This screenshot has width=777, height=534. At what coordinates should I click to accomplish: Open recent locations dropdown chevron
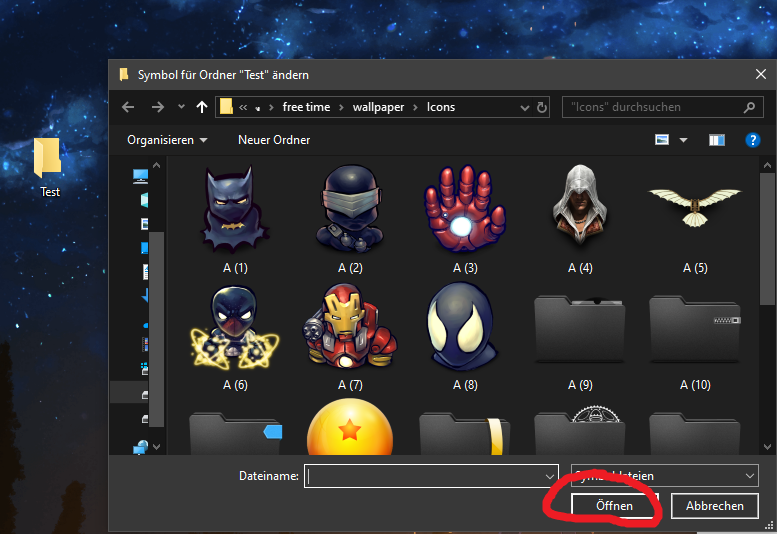coord(181,107)
